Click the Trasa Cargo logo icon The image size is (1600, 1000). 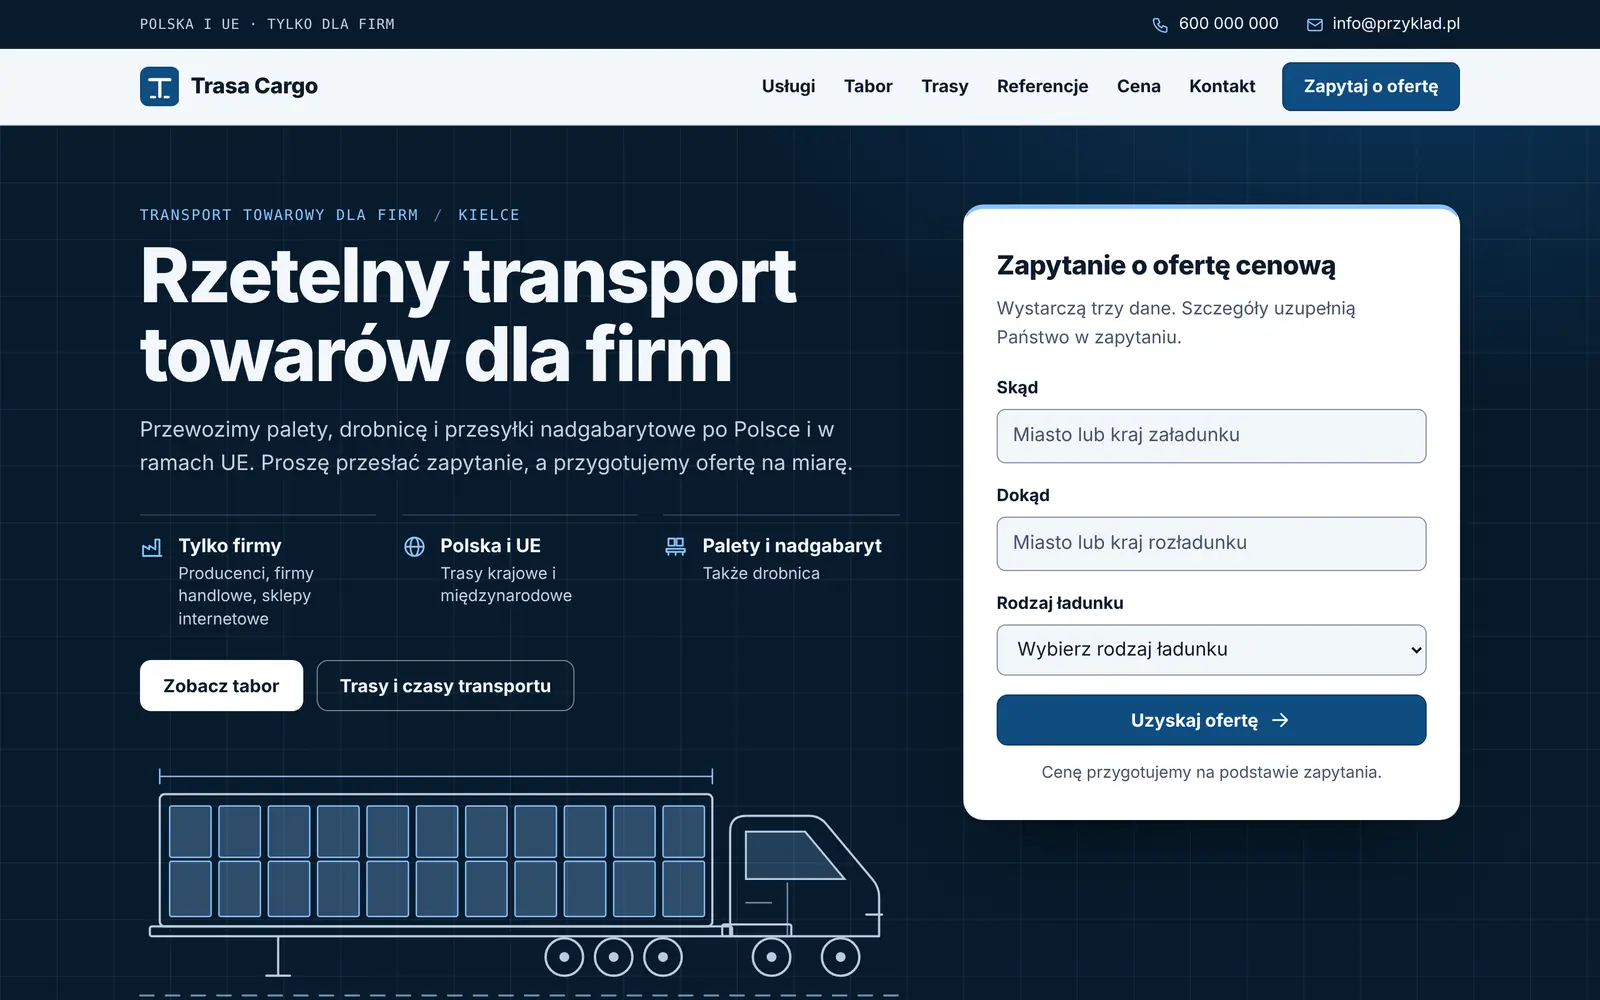pos(159,86)
